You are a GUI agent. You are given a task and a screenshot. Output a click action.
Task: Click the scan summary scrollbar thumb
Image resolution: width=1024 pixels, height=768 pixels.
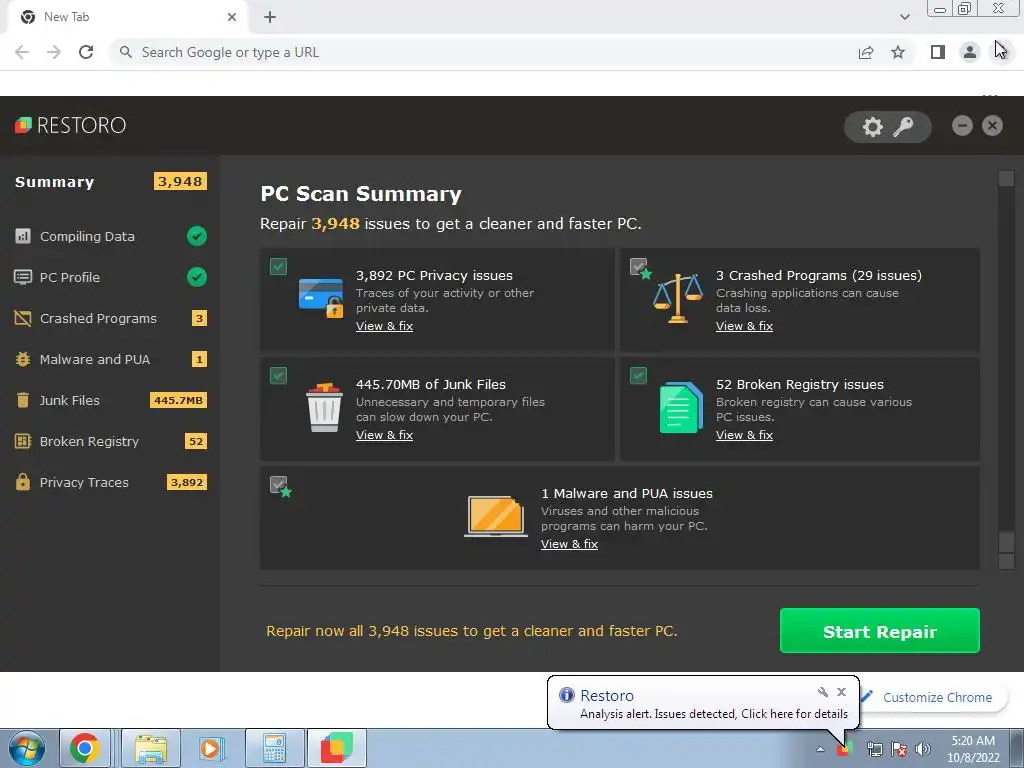pos(1006,542)
